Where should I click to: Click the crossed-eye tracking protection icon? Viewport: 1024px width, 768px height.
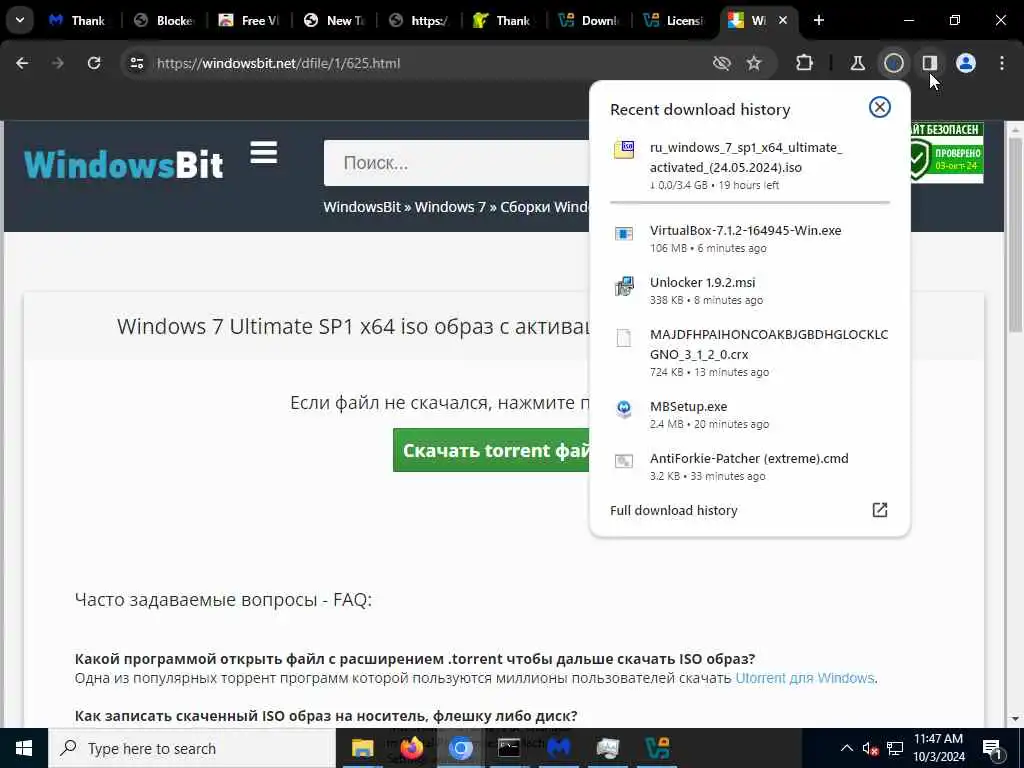(x=722, y=63)
